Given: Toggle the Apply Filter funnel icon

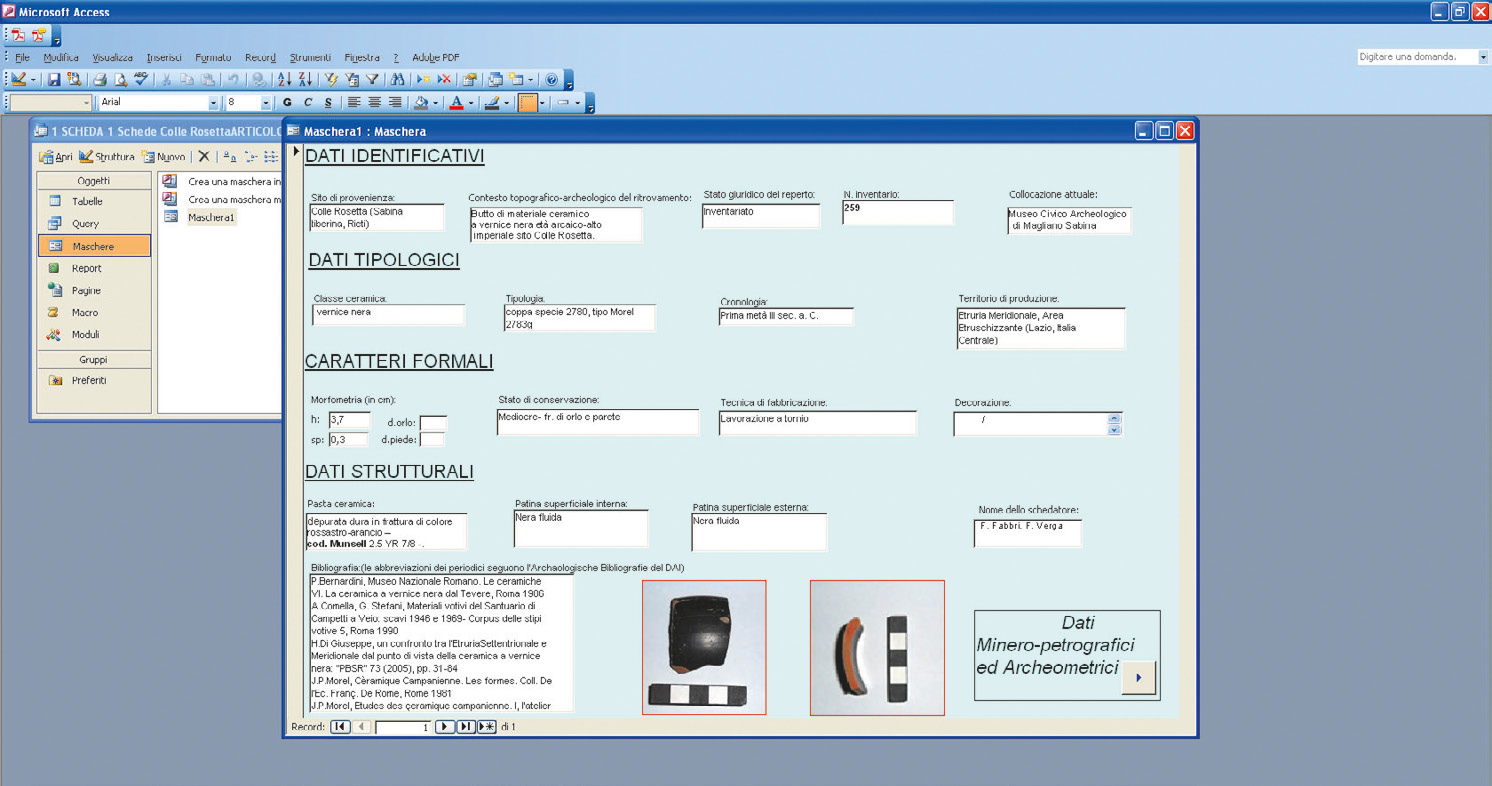Looking at the screenshot, I should click(x=372, y=79).
